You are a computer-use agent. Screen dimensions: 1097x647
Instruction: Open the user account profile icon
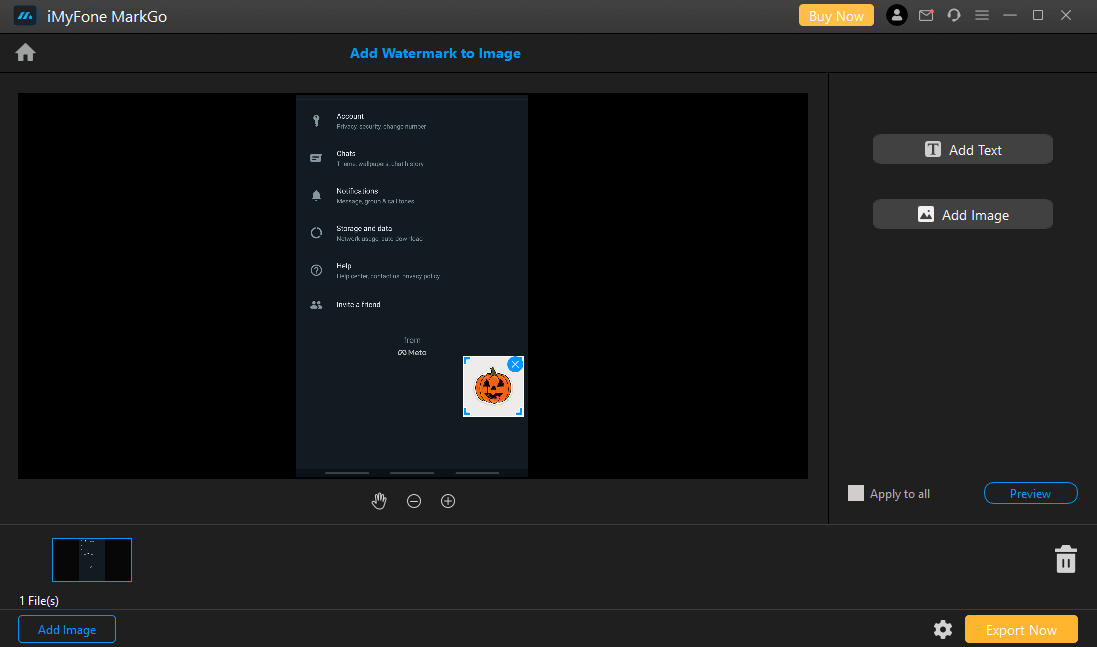(896, 15)
